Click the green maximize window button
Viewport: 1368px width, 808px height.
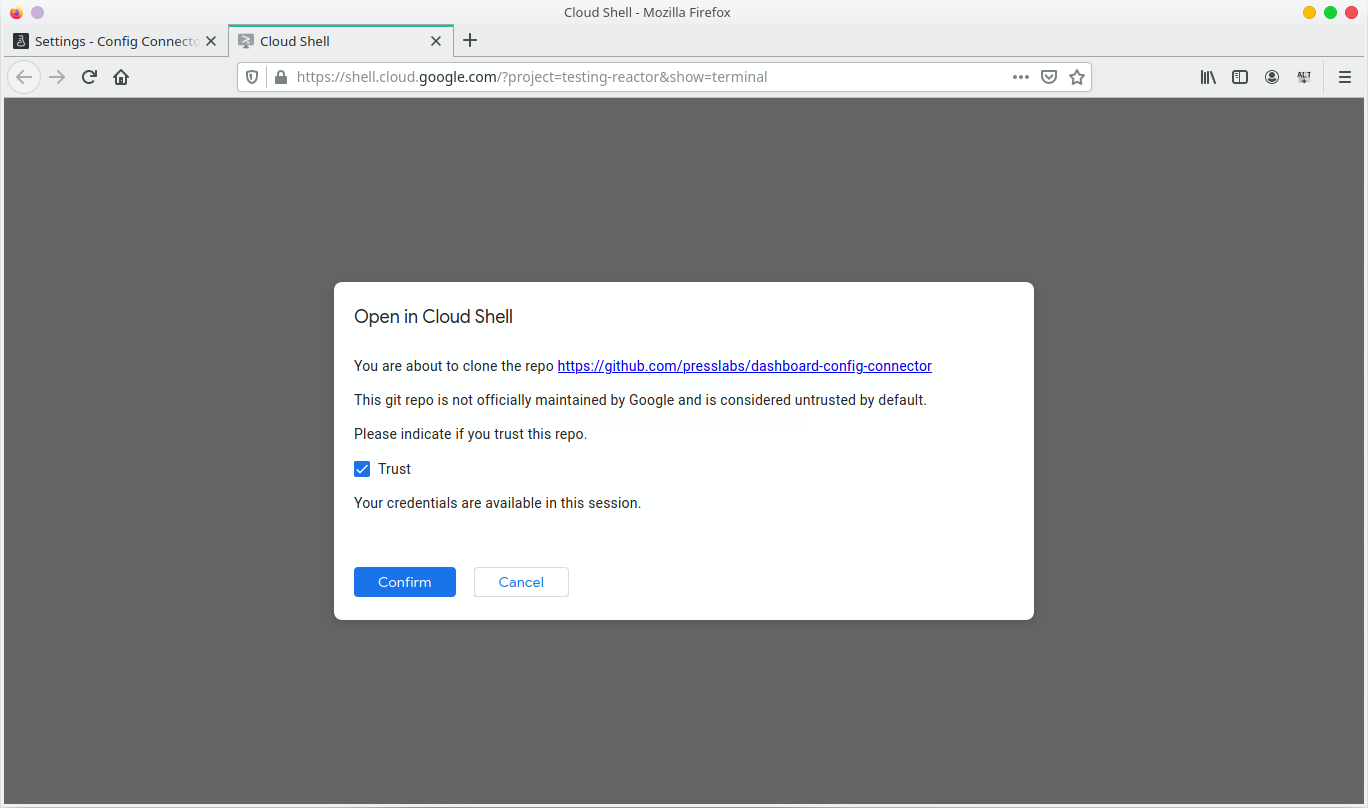[x=1330, y=12]
